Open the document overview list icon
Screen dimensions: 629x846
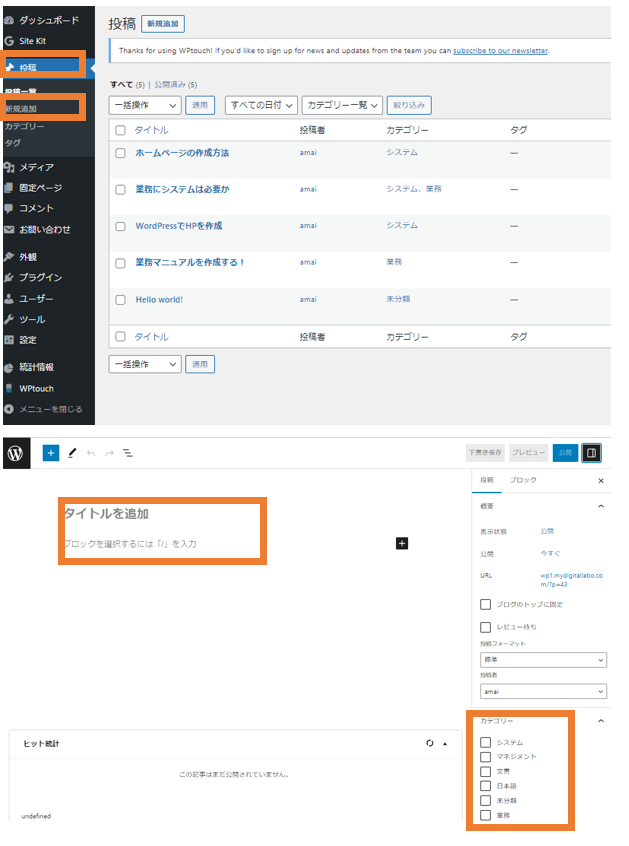click(x=128, y=453)
